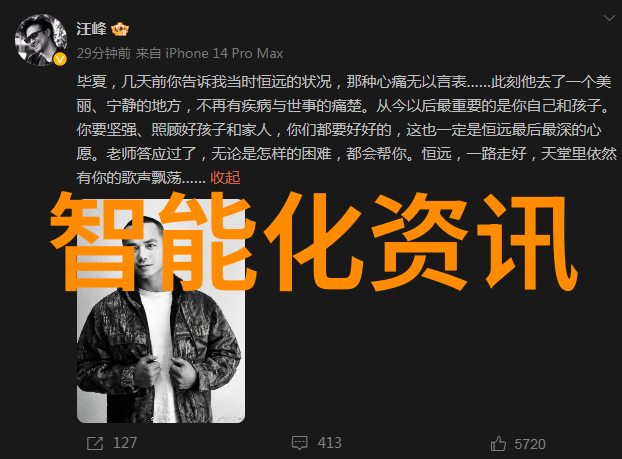Screen dimensions: 622x459
Task: Open comments via the speech bubble icon
Action: [299, 443]
